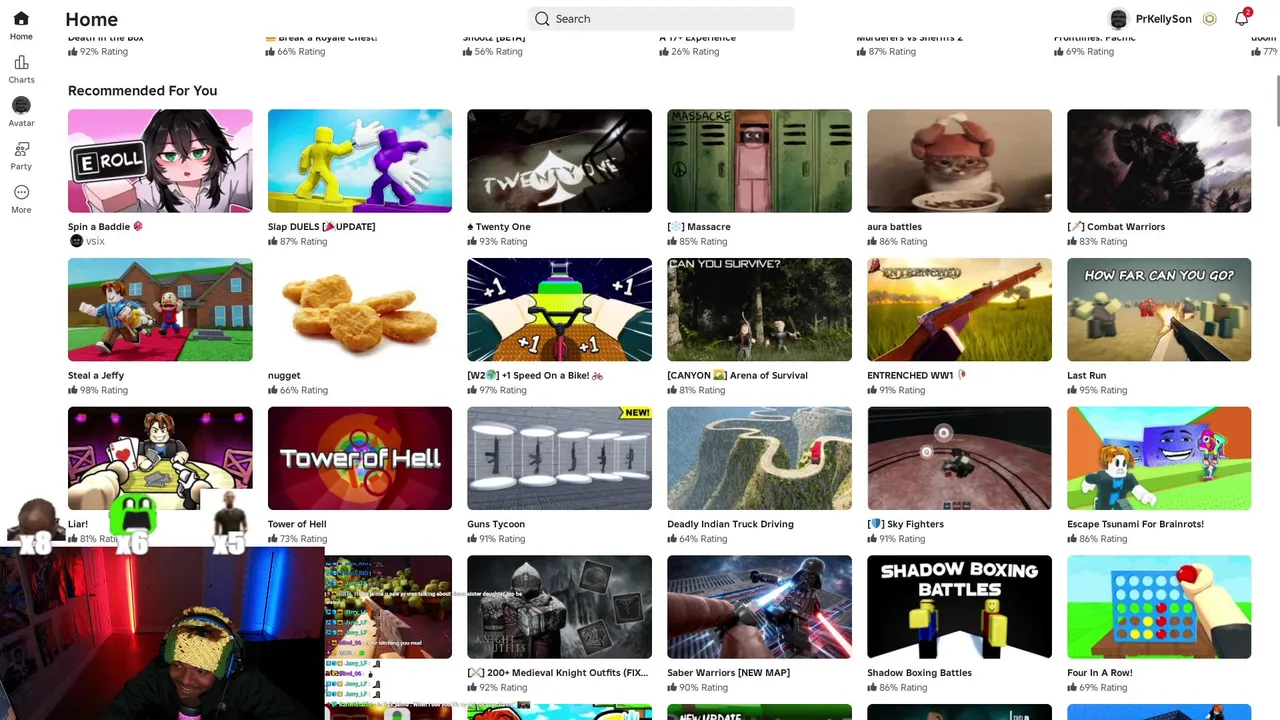Click the Last Run title text
The width and height of the screenshot is (1280, 720).
pos(1086,376)
